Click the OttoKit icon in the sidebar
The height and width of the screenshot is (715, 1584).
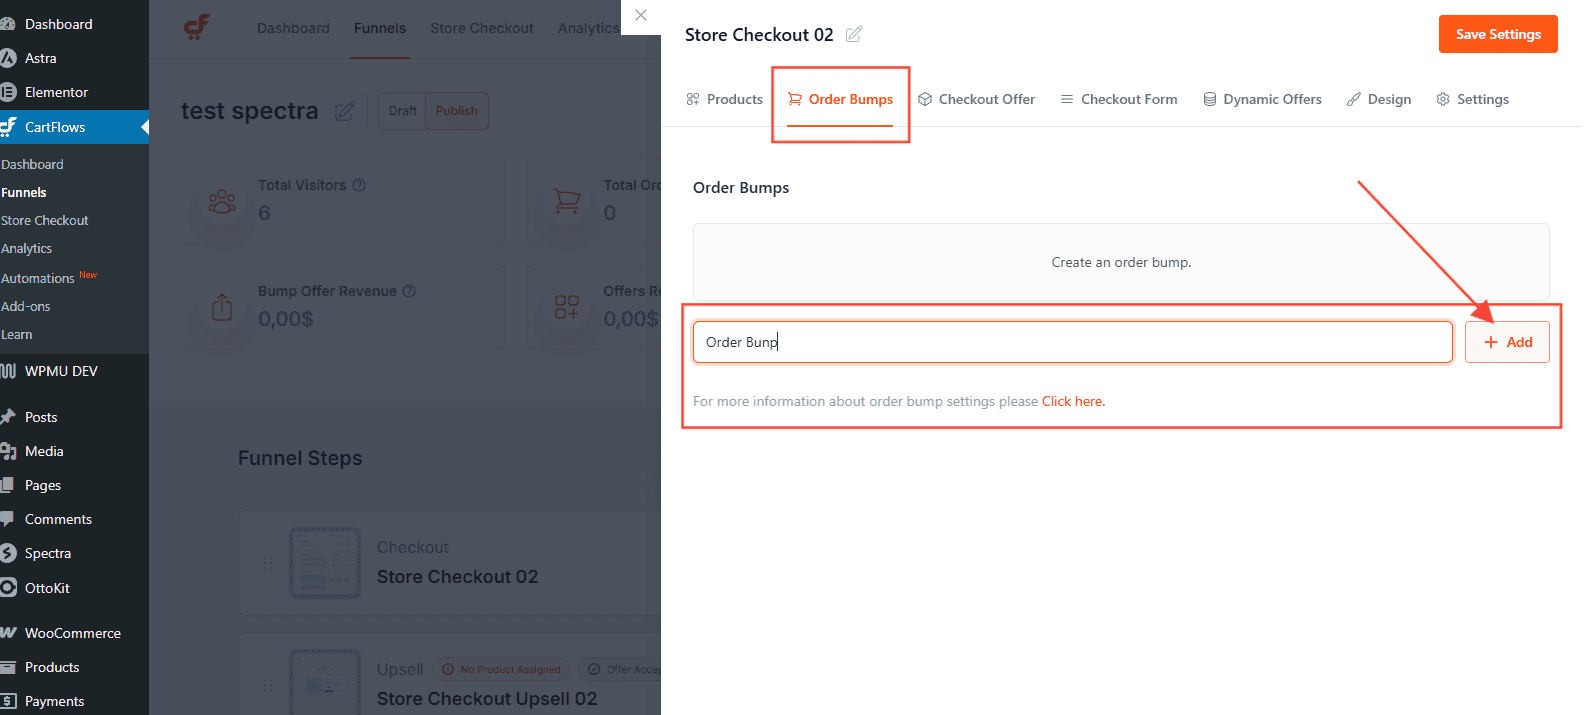(8, 588)
